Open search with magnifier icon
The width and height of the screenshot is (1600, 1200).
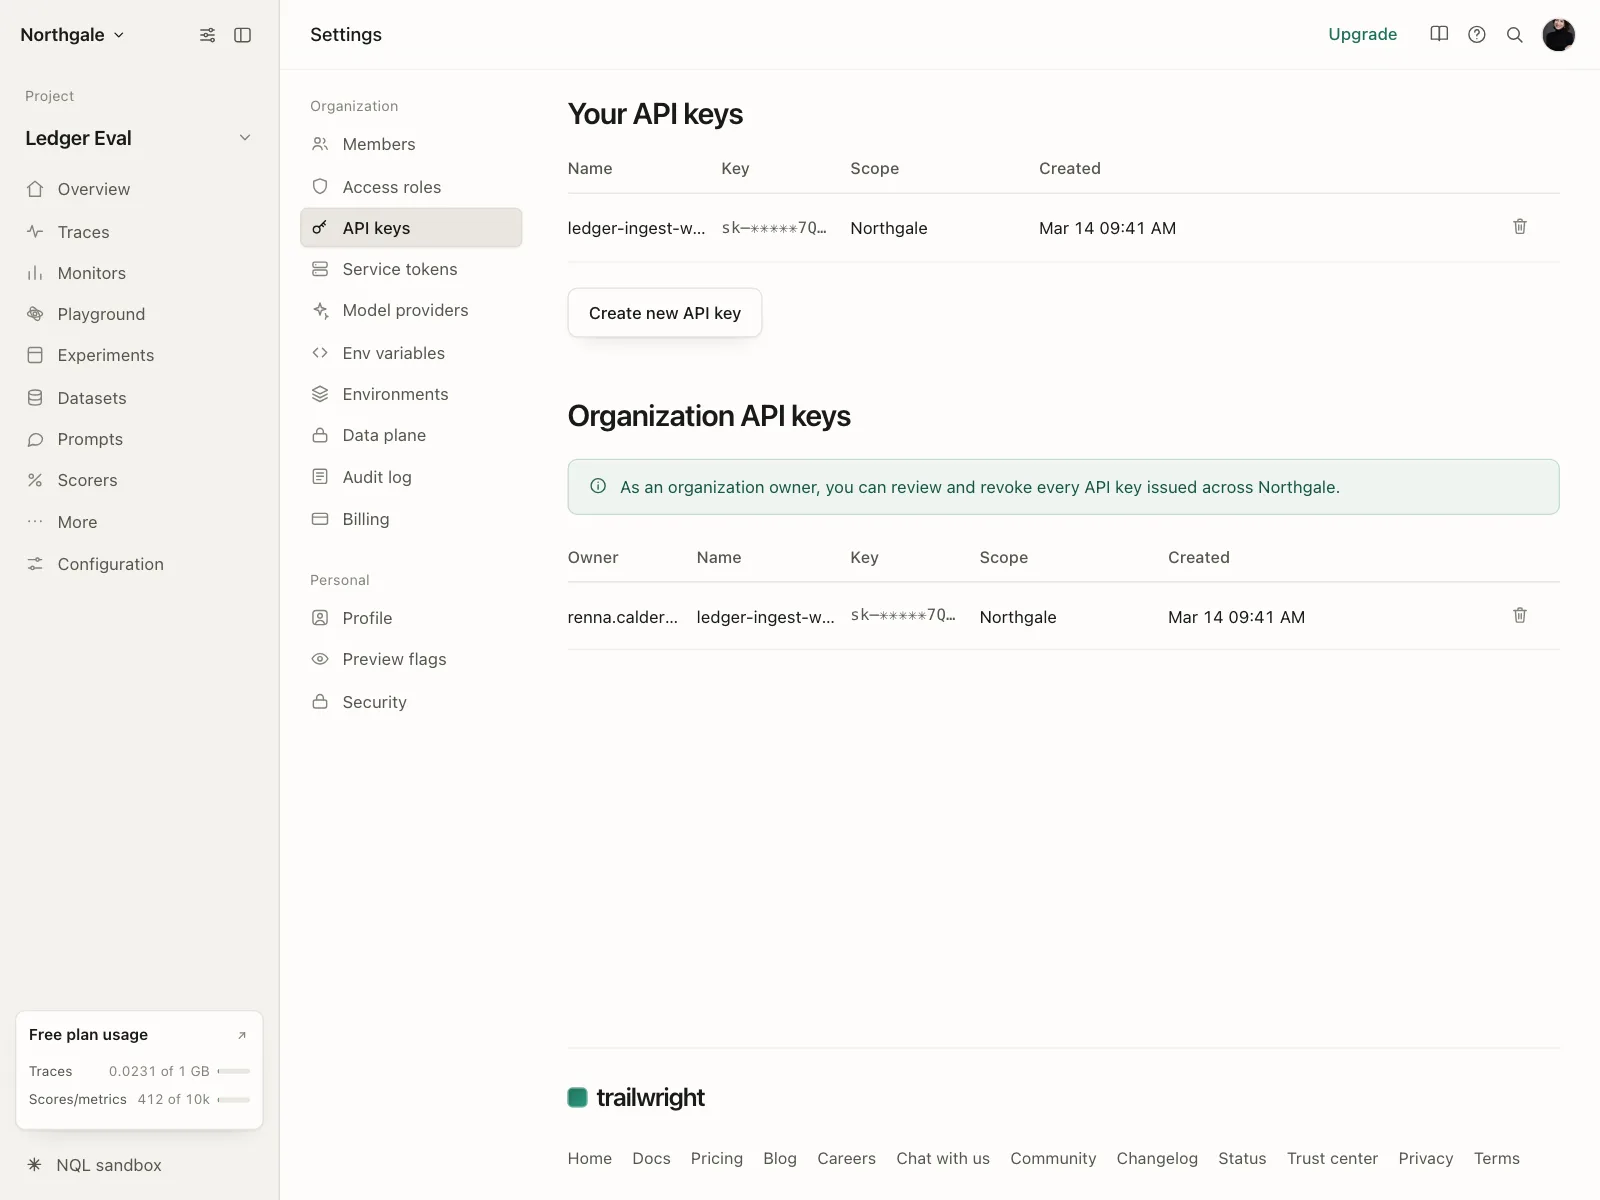point(1515,35)
